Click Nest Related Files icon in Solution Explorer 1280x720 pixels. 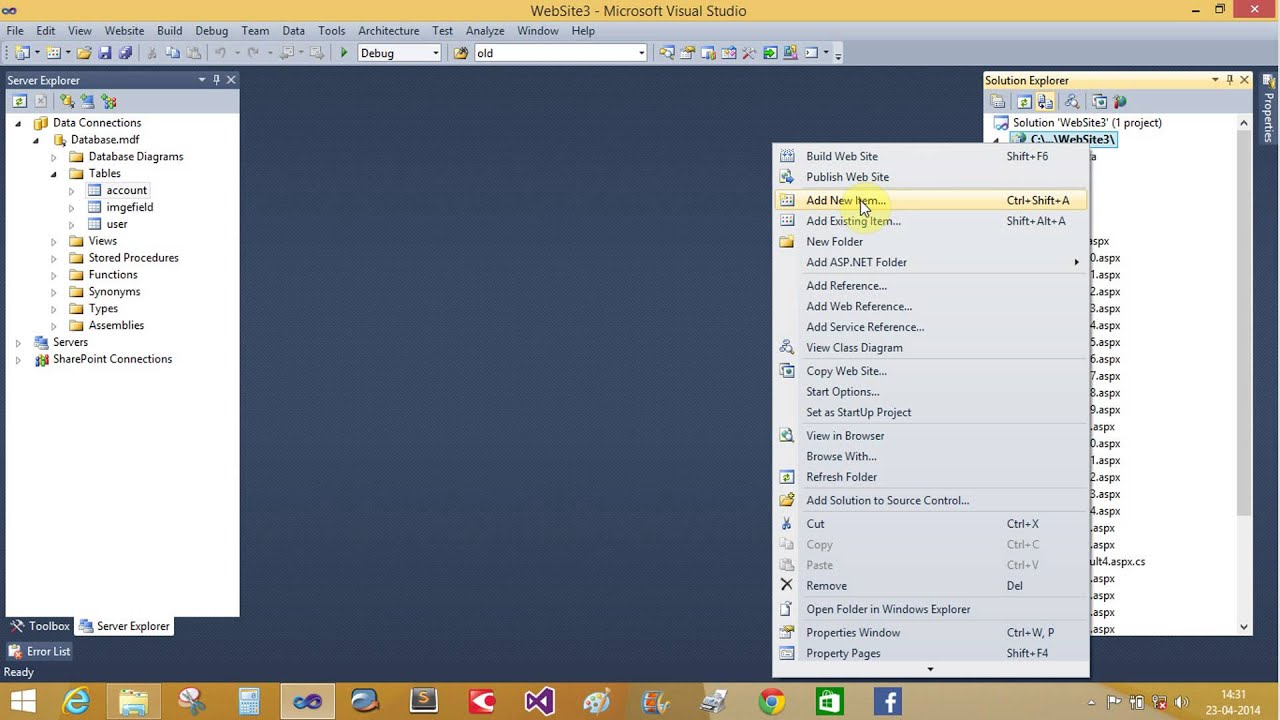point(1045,101)
